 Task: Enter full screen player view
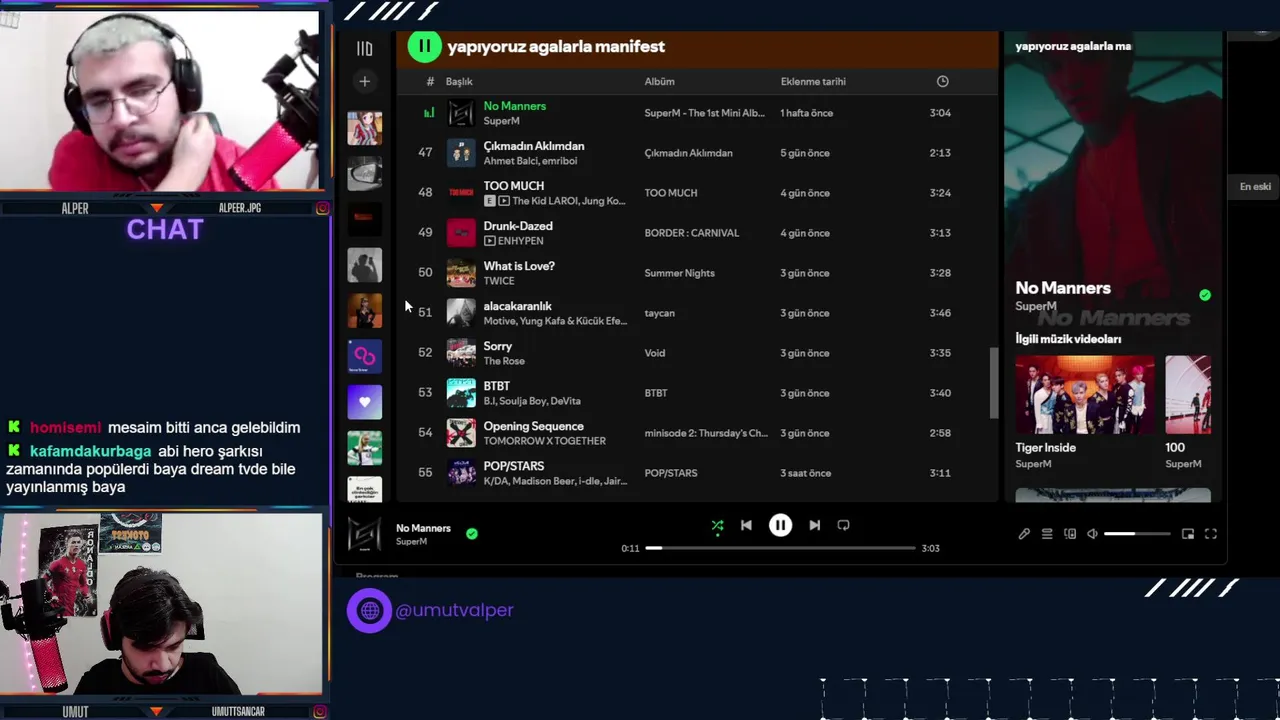[1211, 534]
